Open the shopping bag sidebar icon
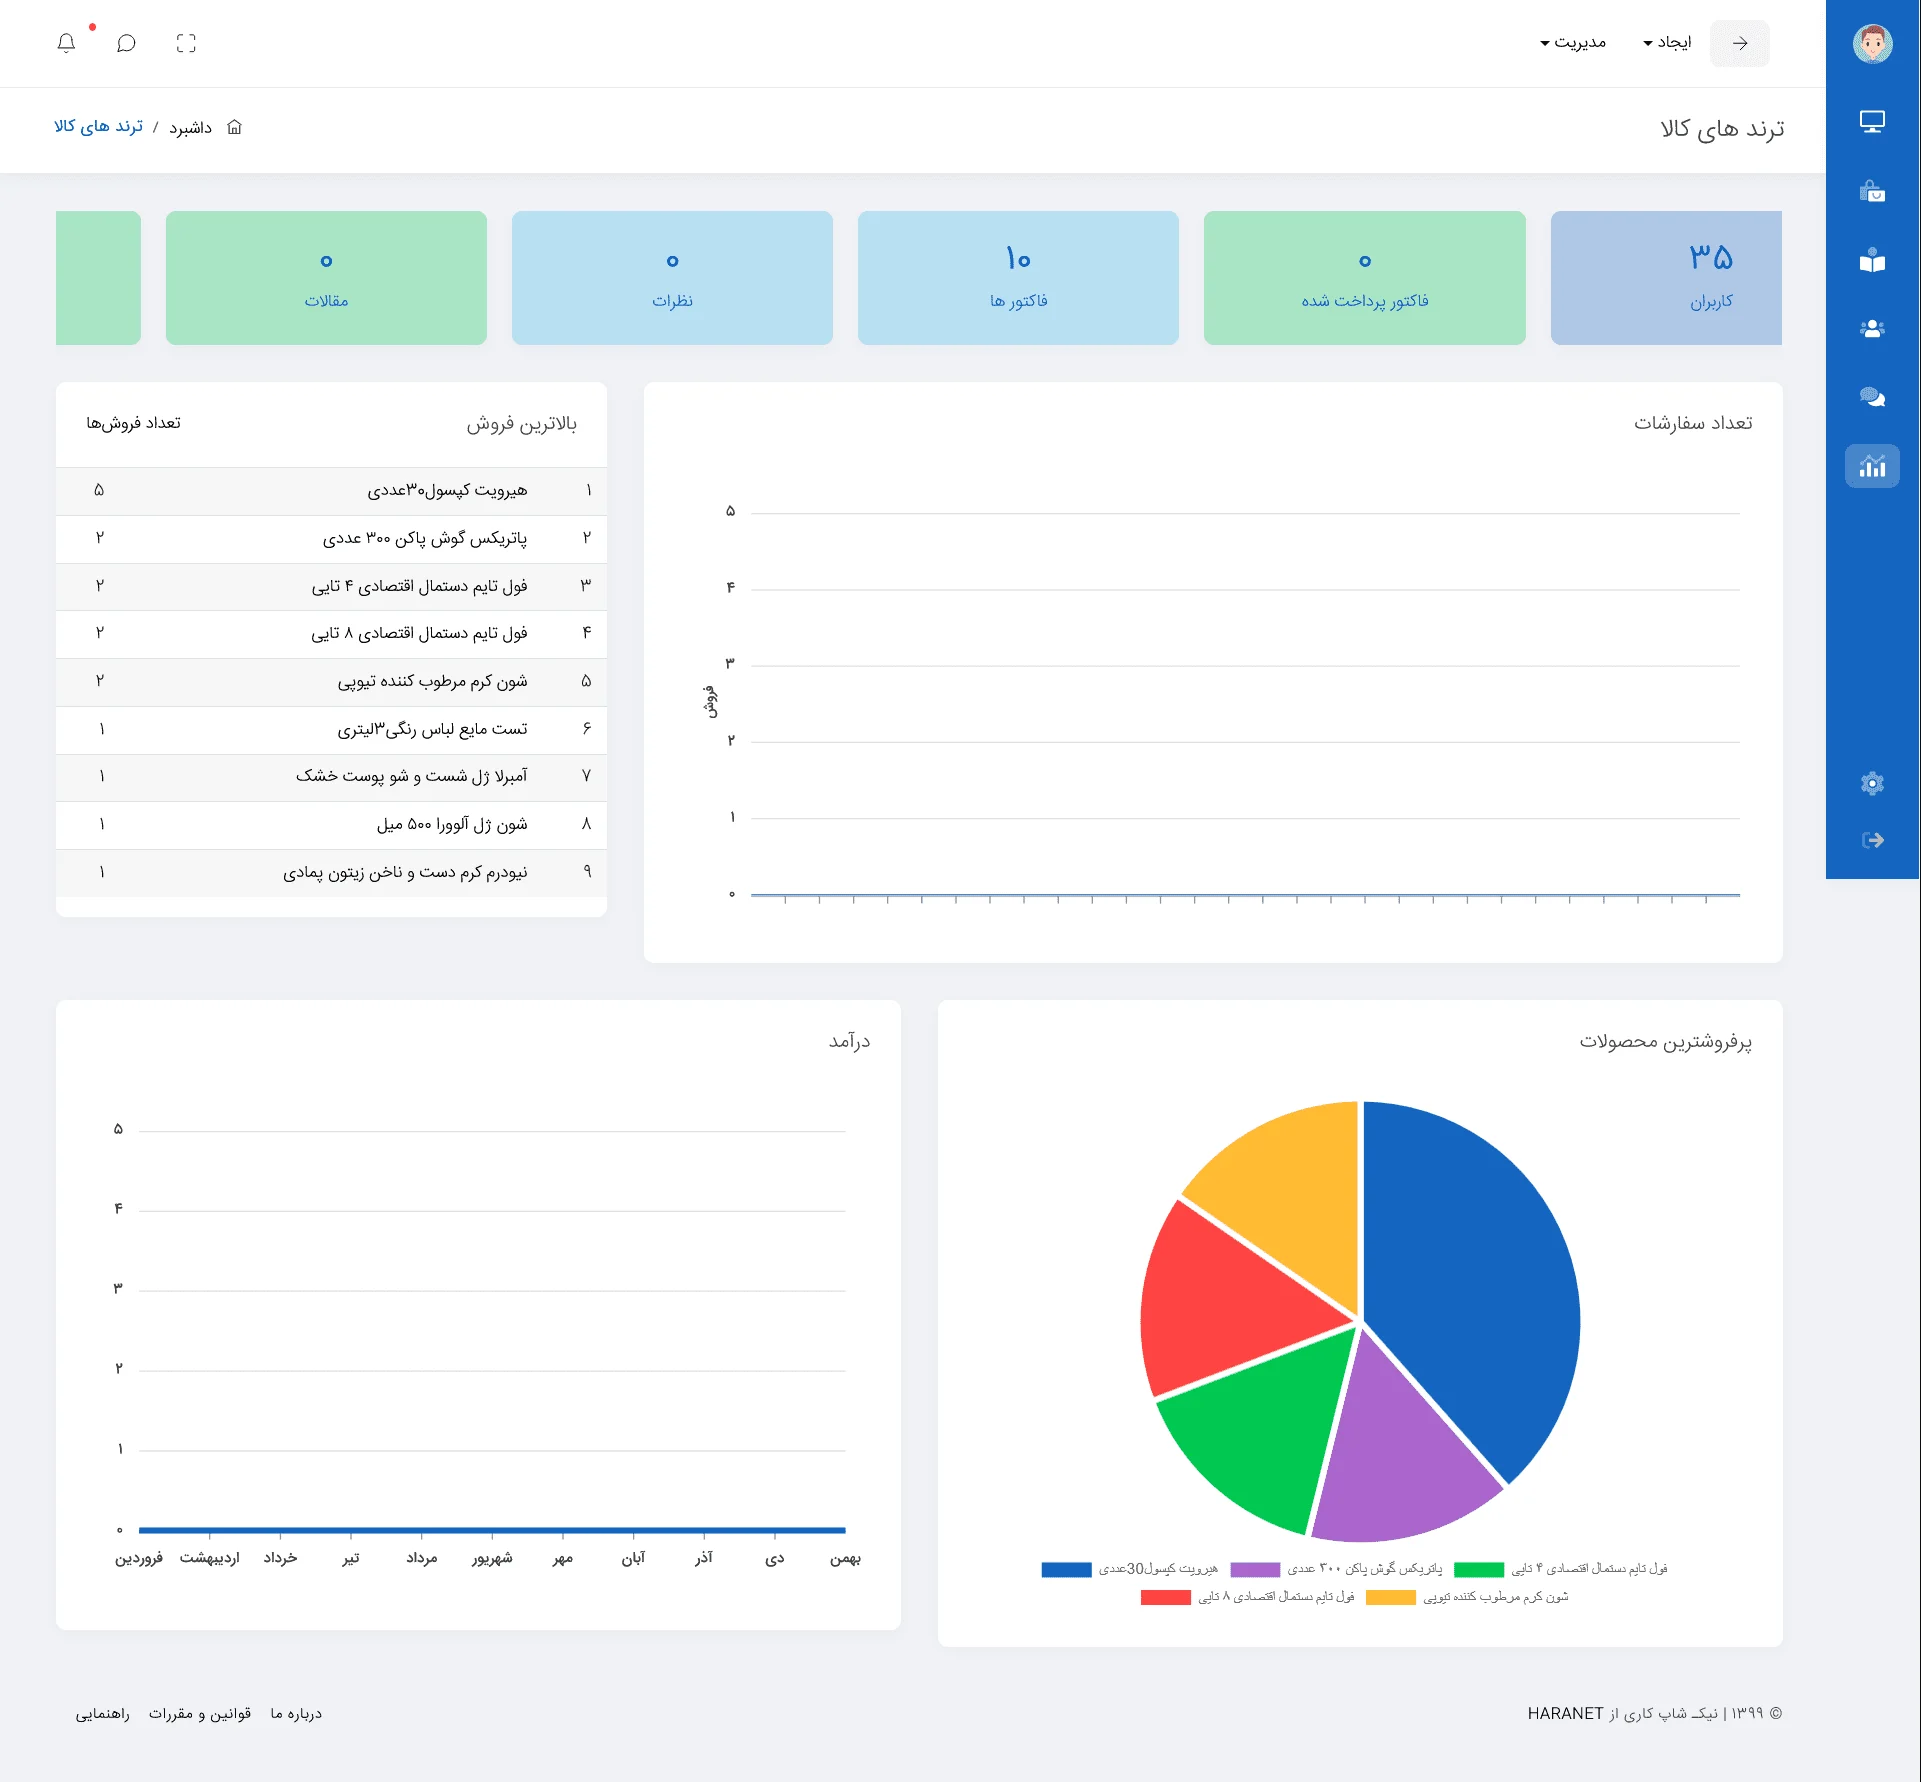 tap(1872, 191)
